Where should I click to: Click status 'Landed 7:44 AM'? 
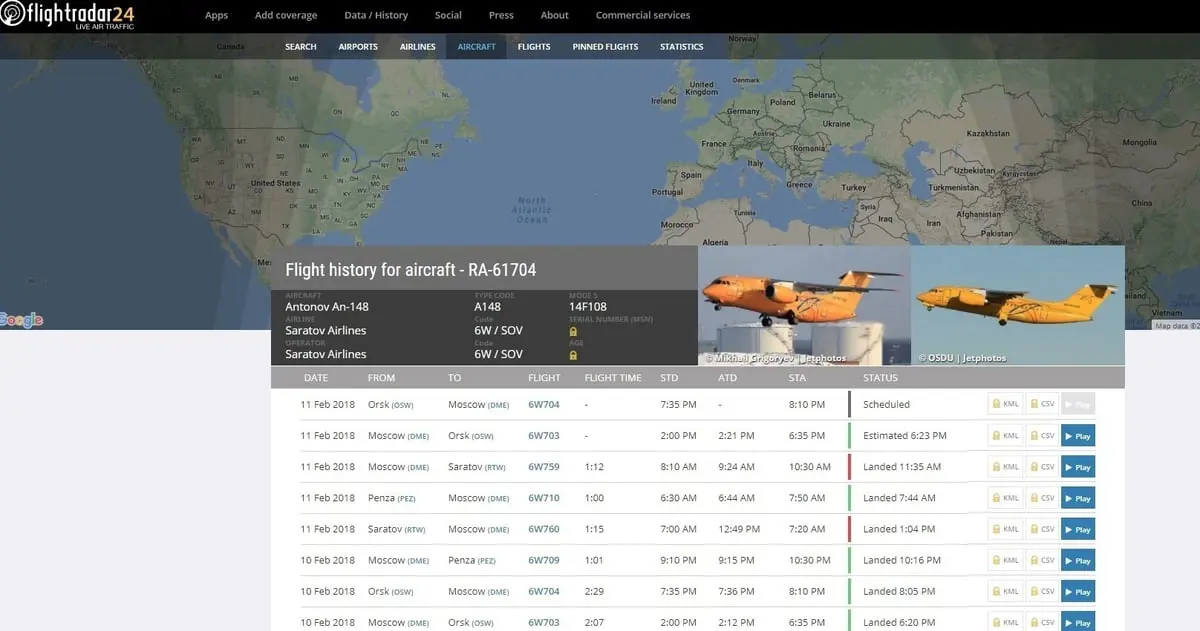(x=899, y=498)
